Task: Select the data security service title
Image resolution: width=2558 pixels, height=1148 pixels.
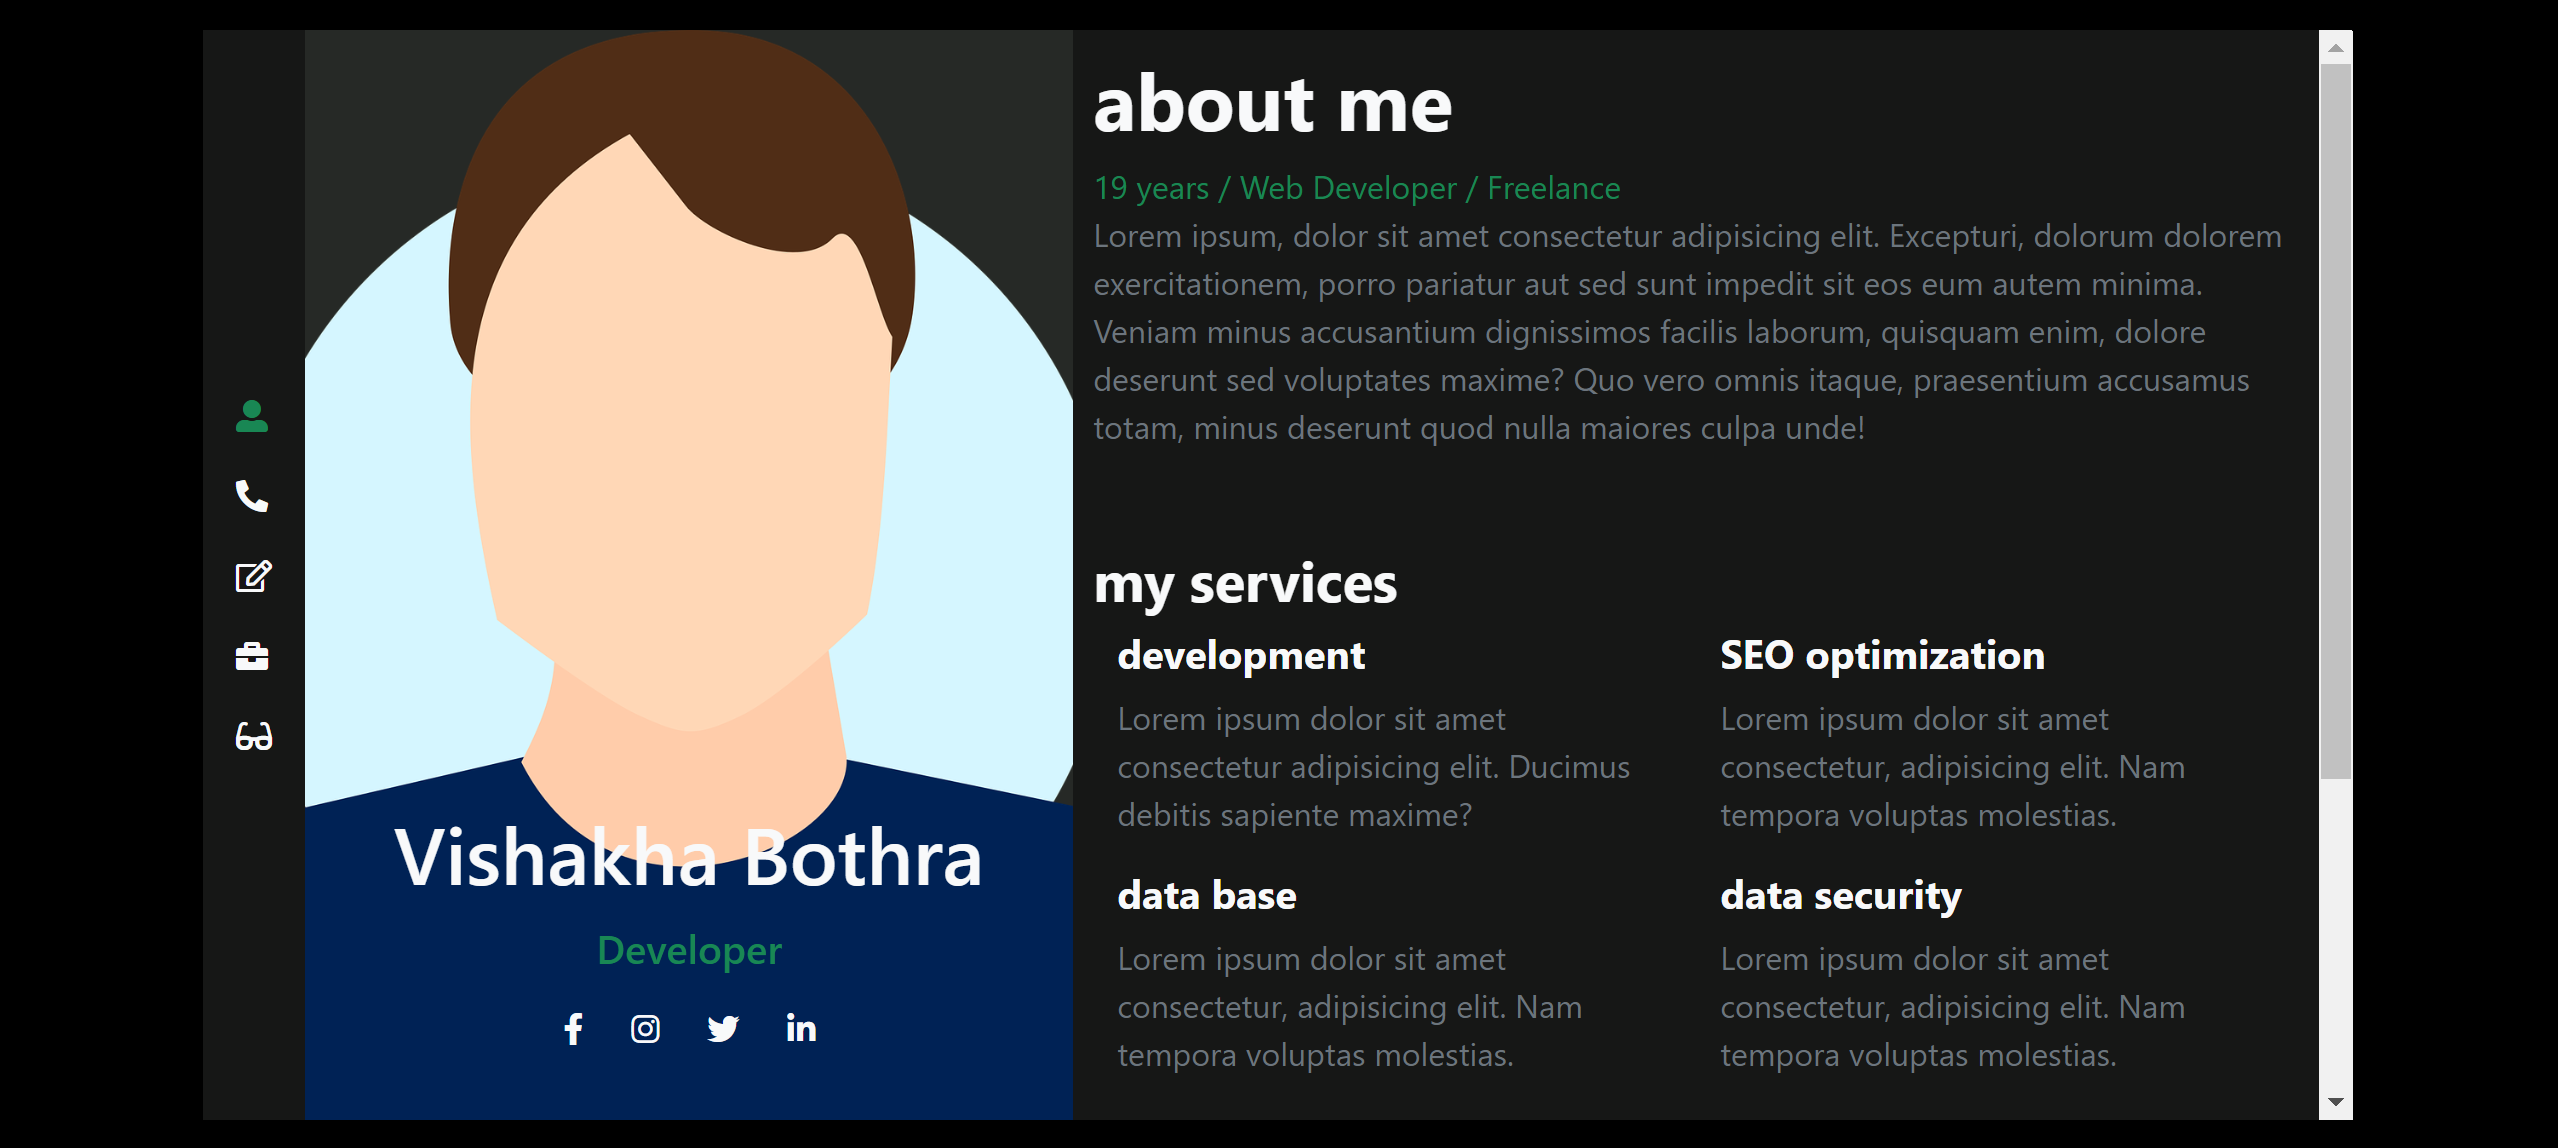Action: [x=1841, y=897]
